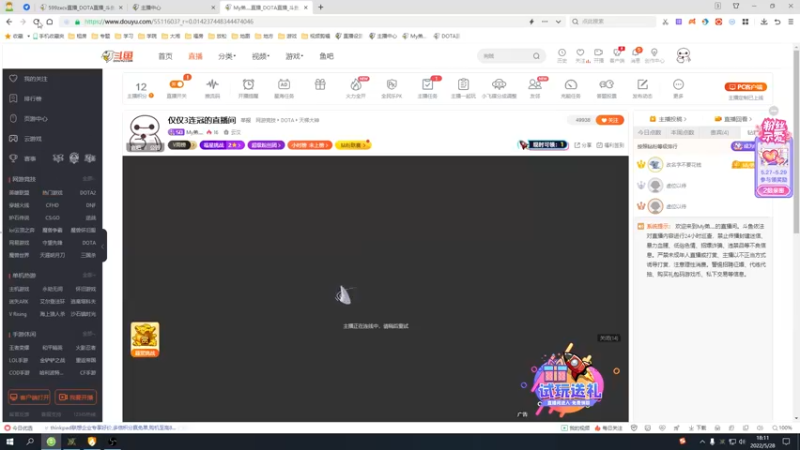This screenshot has width=800, height=450.
Task: Click the user avatar in site header
Action: point(683,56)
